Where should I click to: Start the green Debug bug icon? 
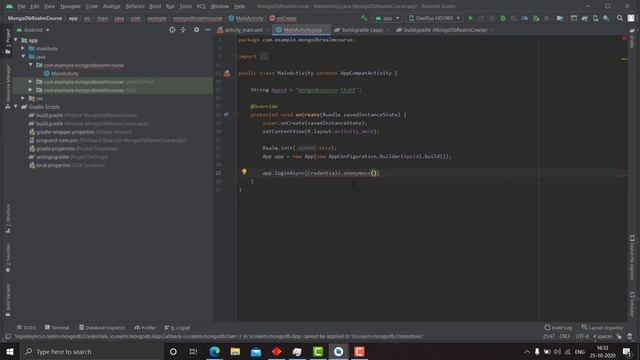(x=503, y=18)
